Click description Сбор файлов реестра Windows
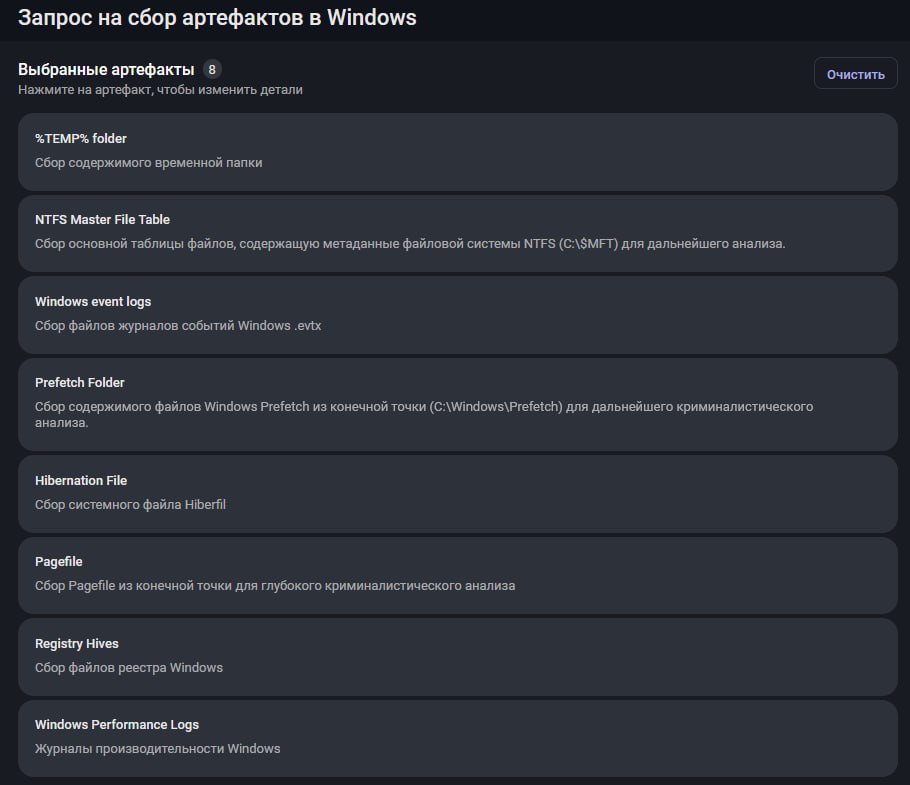Viewport: 910px width, 785px height. coord(129,668)
